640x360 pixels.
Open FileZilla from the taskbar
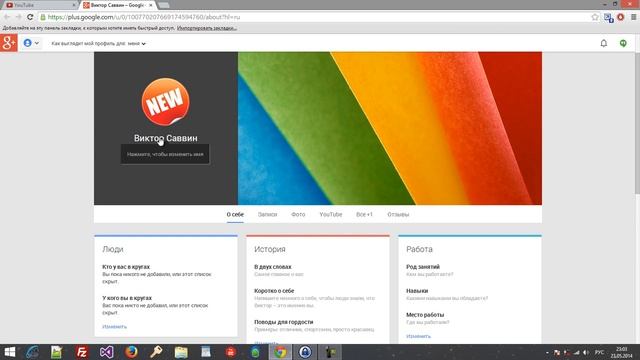coord(82,352)
